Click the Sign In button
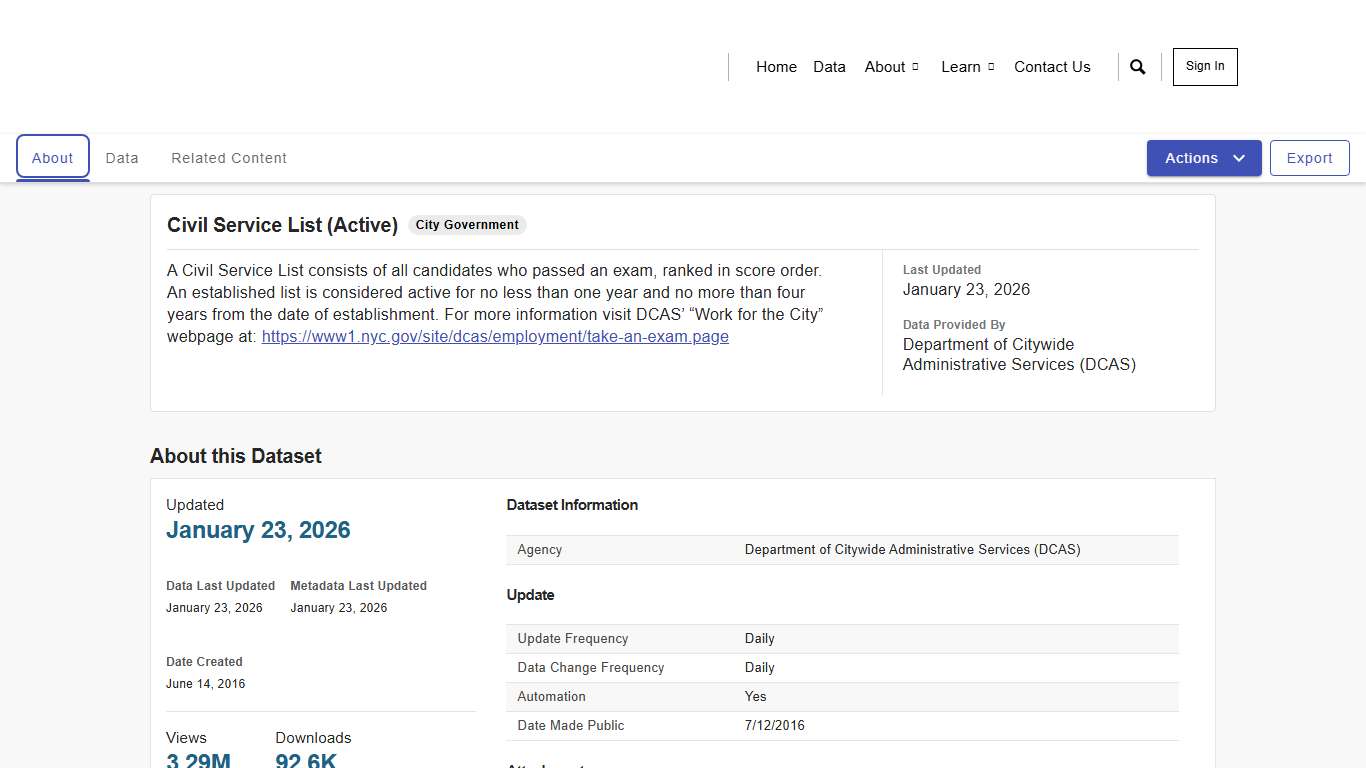Screen dimensions: 1366x768 click(x=1204, y=66)
